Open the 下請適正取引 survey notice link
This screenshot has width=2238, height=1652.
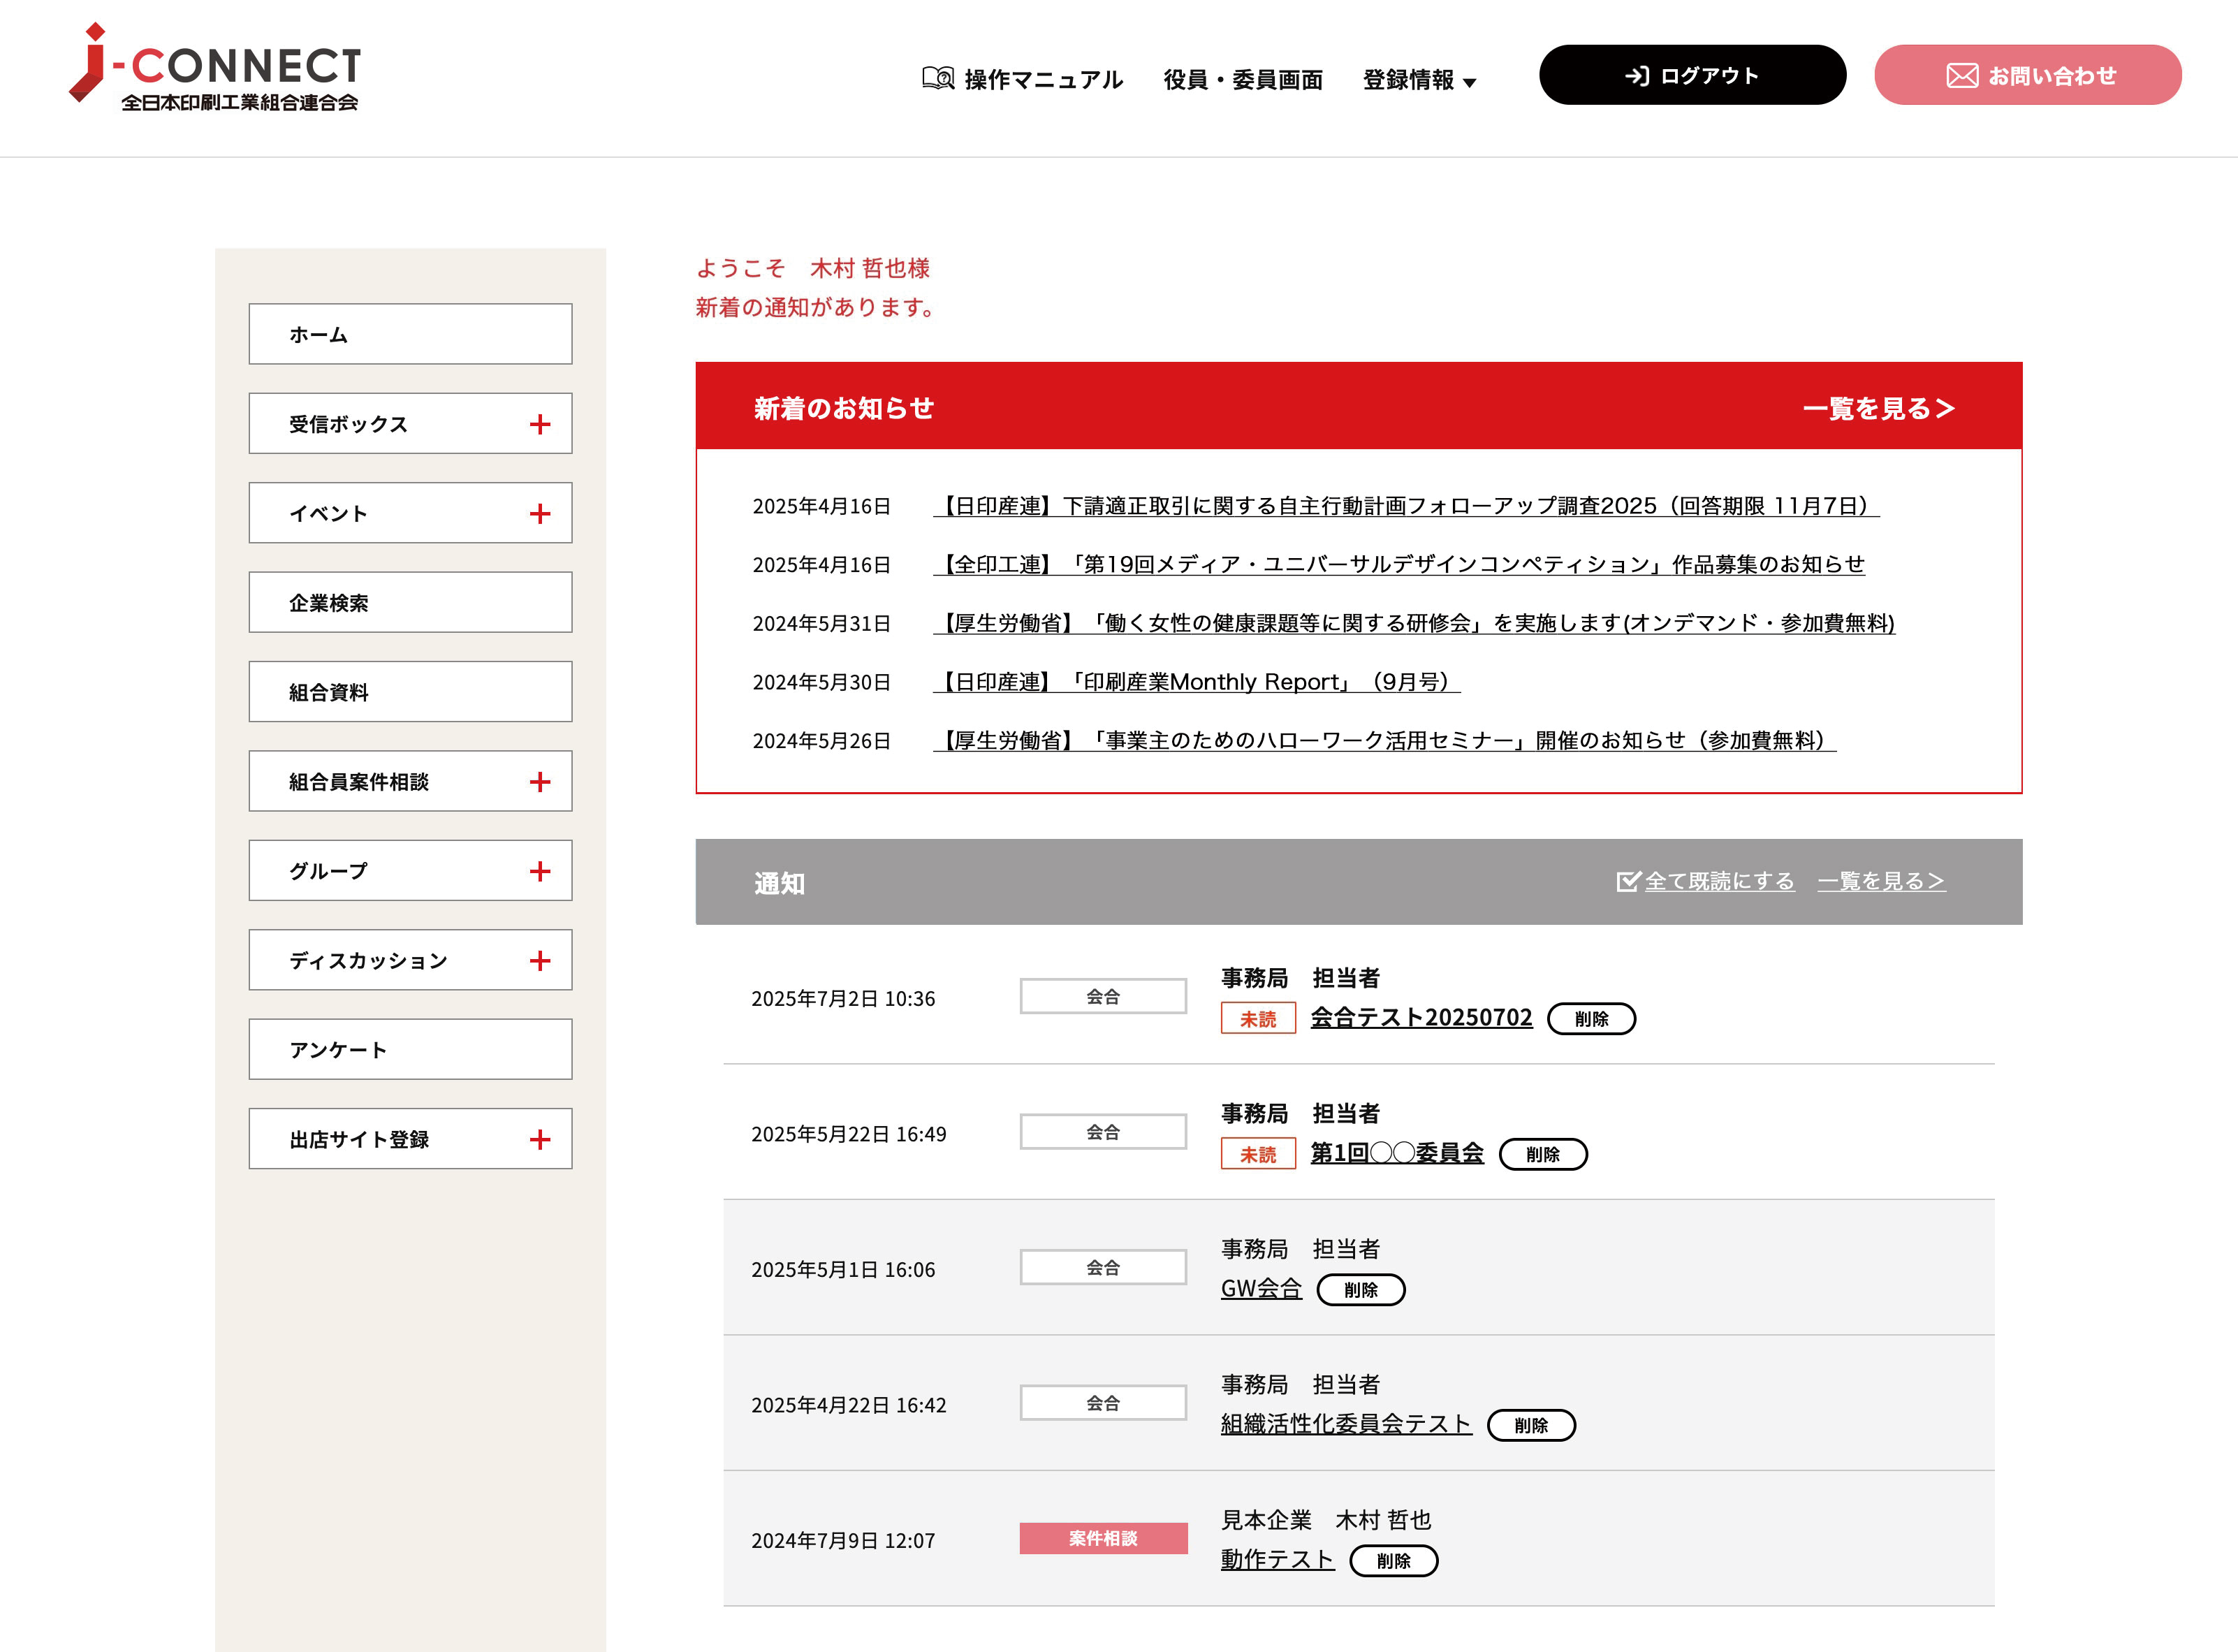[x=1406, y=506]
